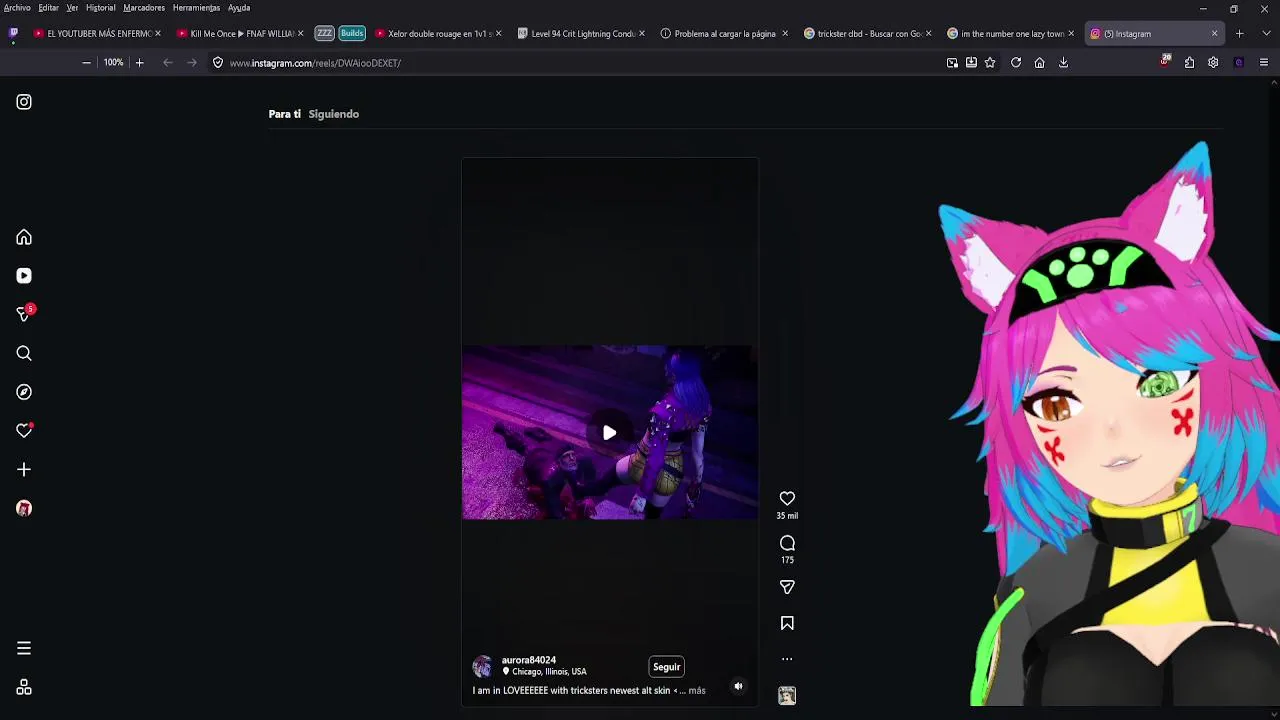
Task: Save the reel with bookmark icon
Action: coord(787,623)
